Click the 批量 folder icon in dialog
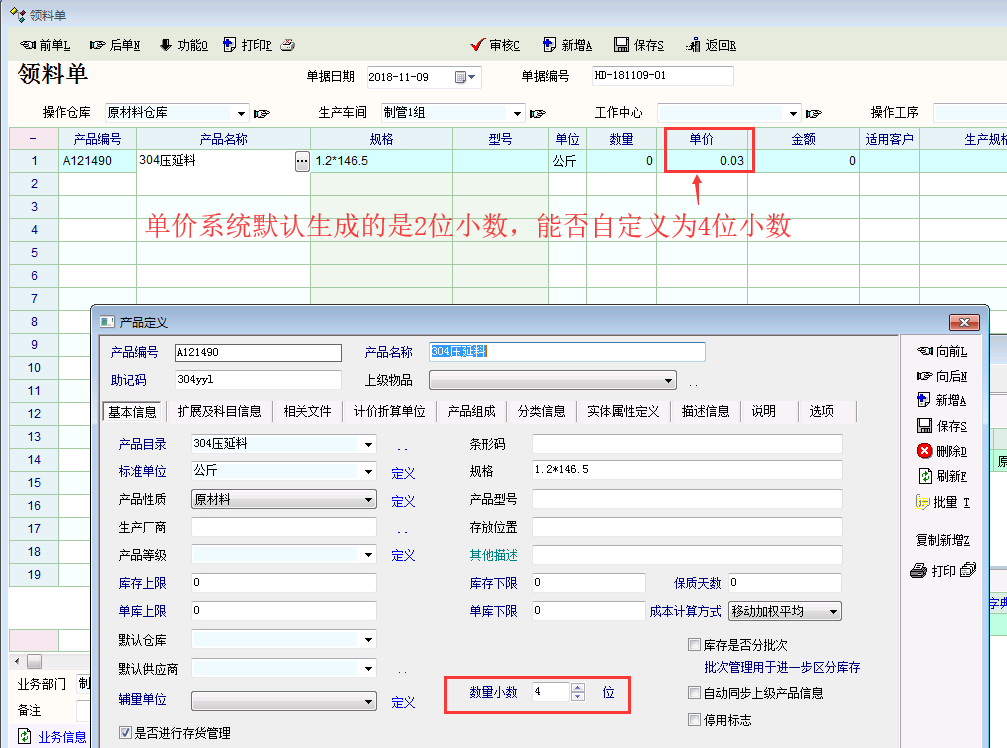This screenshot has height=748, width=1007. pyautogui.click(x=923, y=502)
